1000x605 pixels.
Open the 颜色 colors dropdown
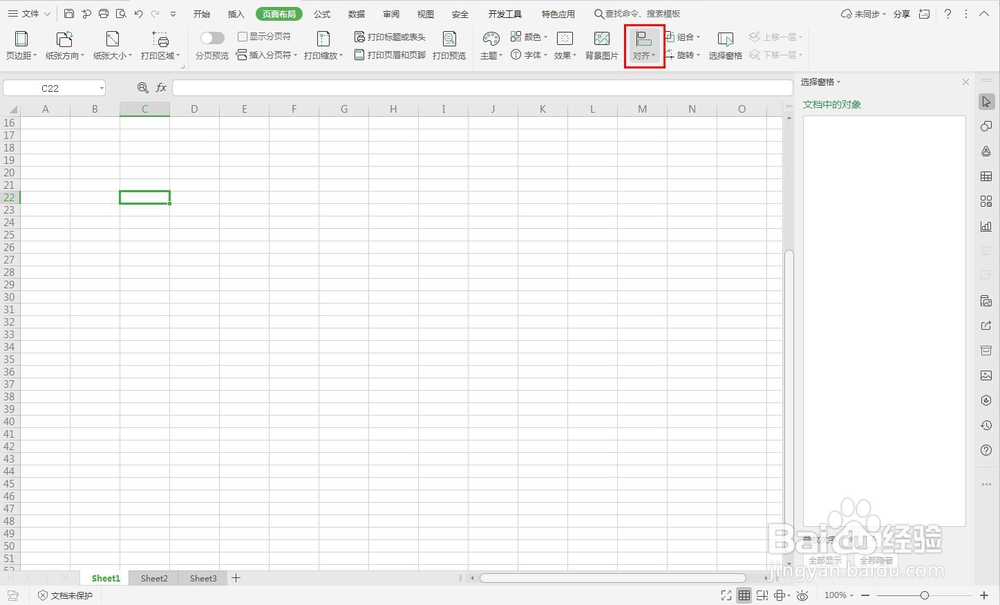click(529, 37)
